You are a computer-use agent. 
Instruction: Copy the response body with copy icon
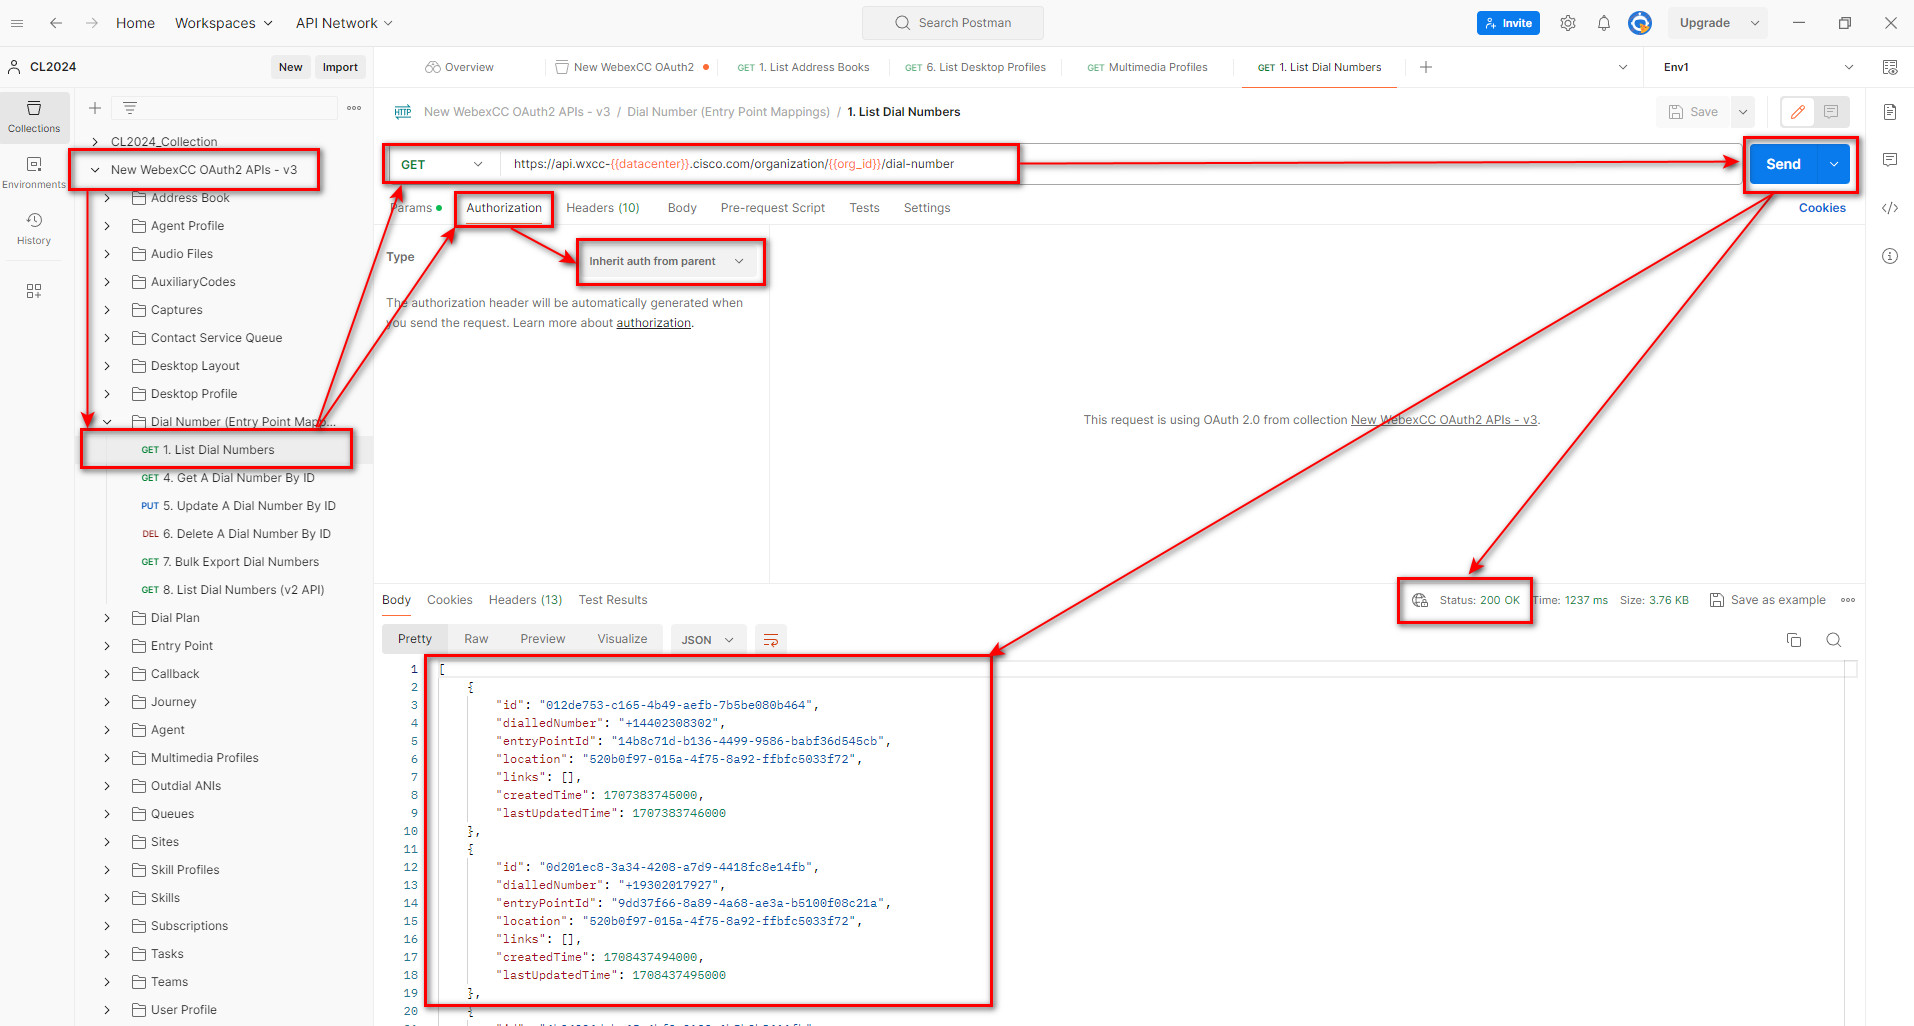click(1794, 640)
